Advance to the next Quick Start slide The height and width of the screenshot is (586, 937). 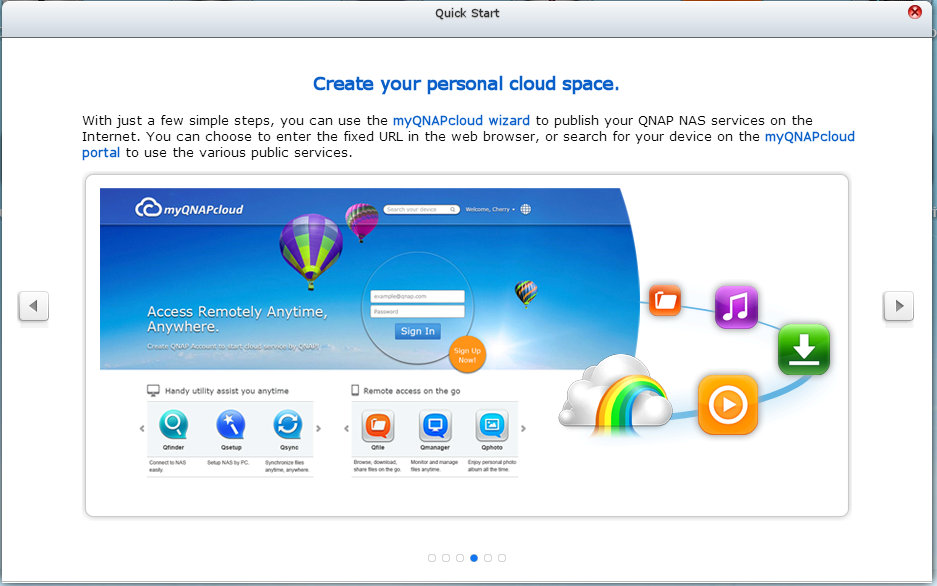(899, 306)
